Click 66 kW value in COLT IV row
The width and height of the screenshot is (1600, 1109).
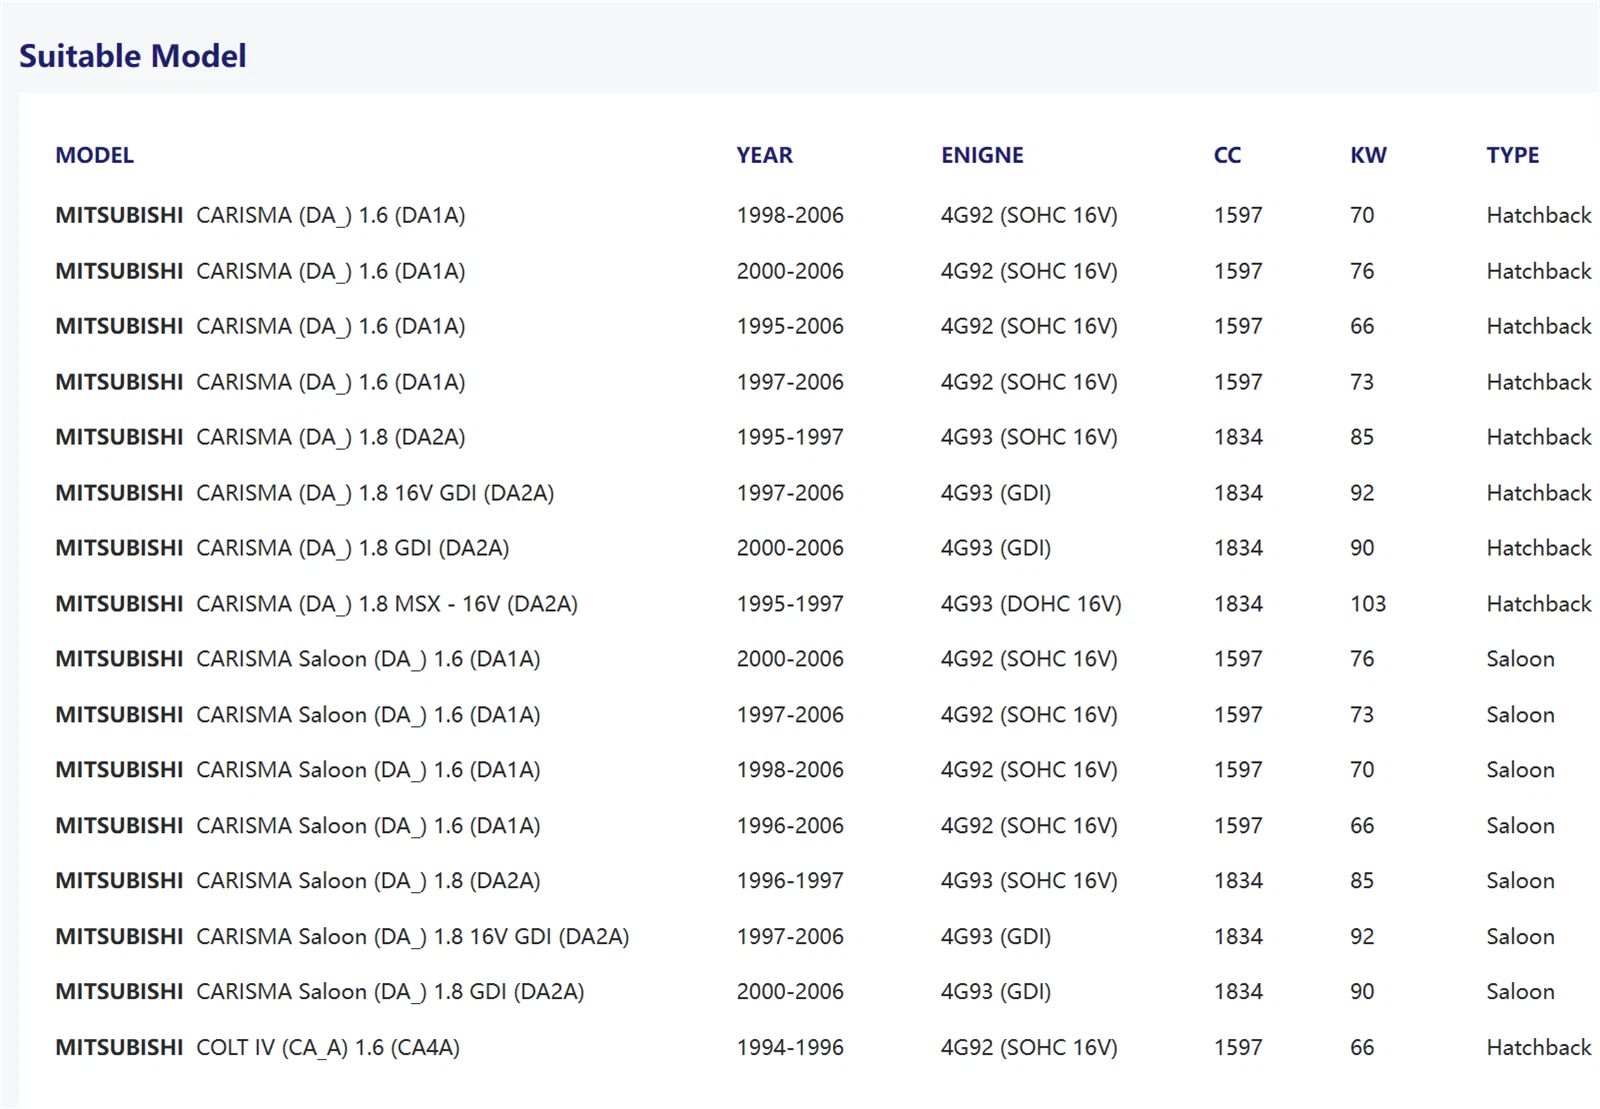coord(1362,1047)
